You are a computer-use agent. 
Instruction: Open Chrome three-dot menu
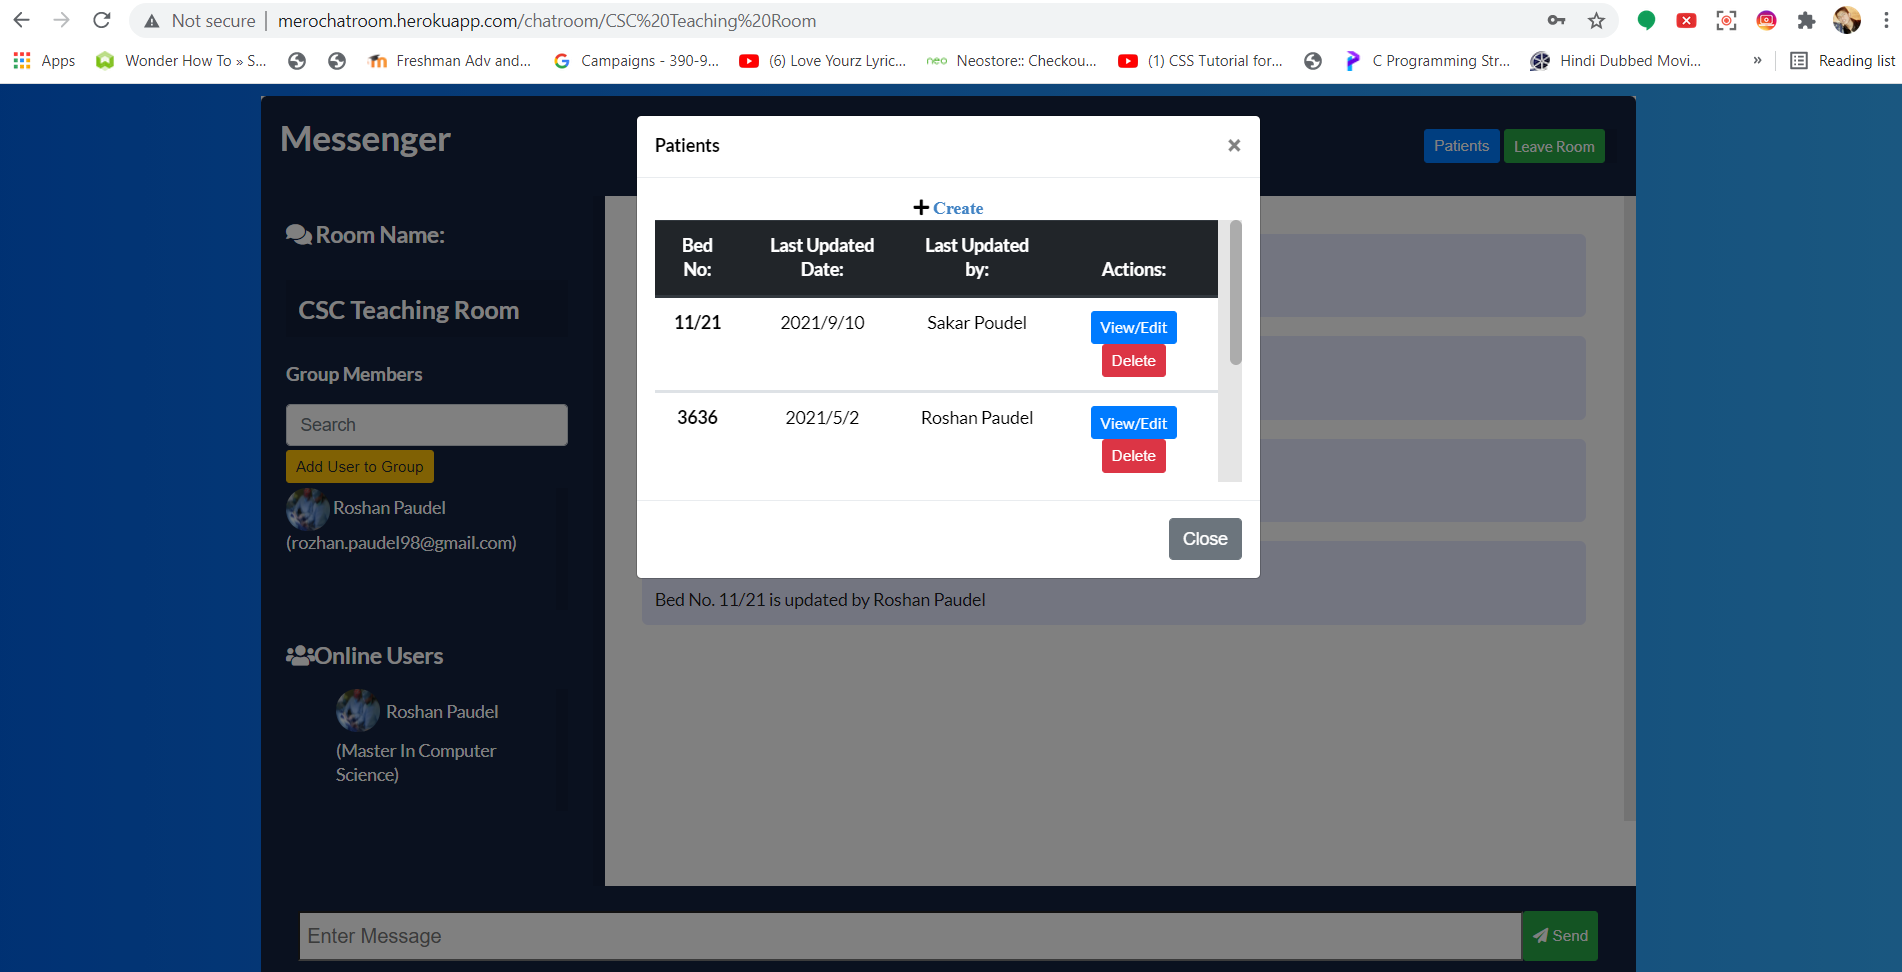[1886, 21]
